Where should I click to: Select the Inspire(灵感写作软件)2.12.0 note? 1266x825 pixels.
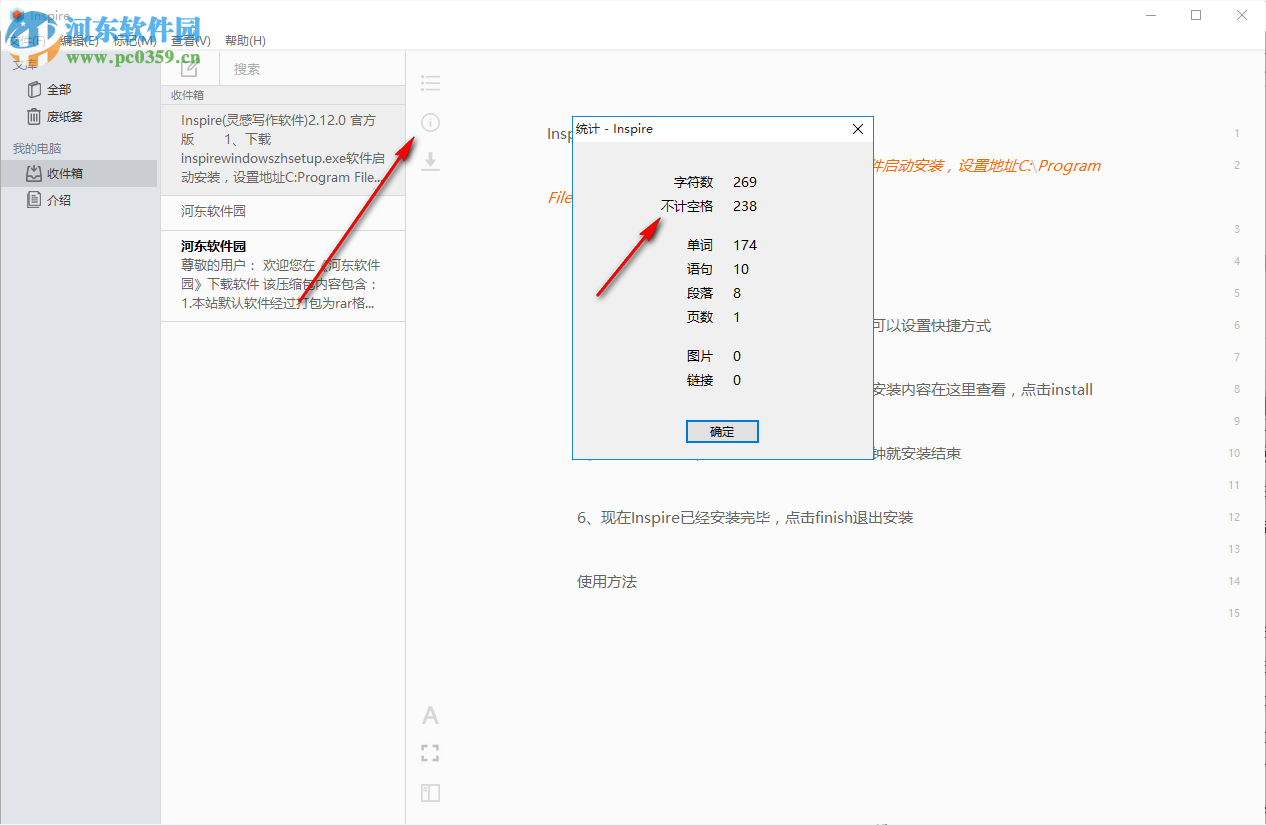[x=283, y=149]
